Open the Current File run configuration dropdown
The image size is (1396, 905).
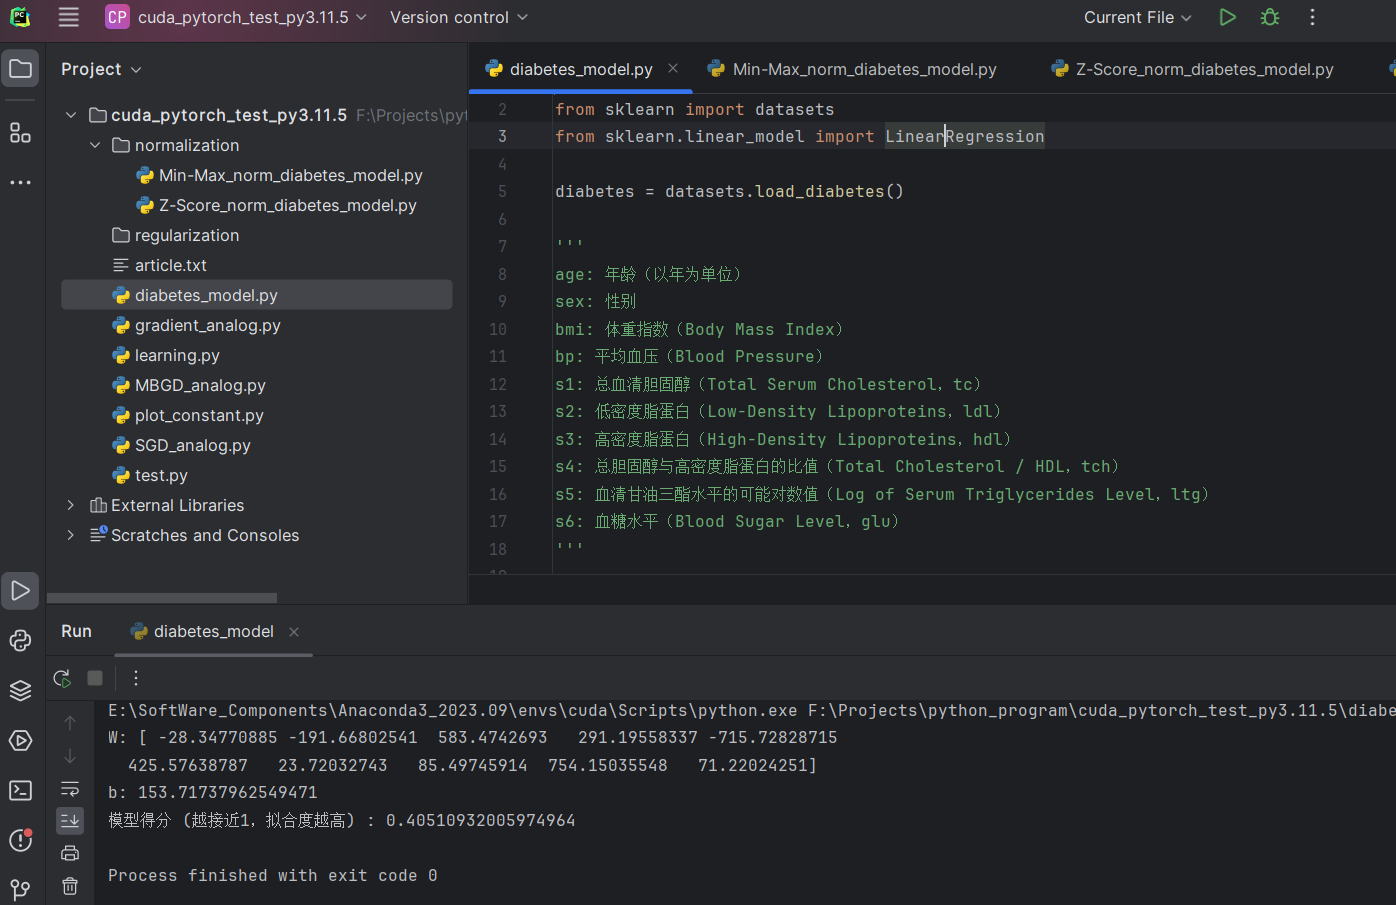point(1137,17)
